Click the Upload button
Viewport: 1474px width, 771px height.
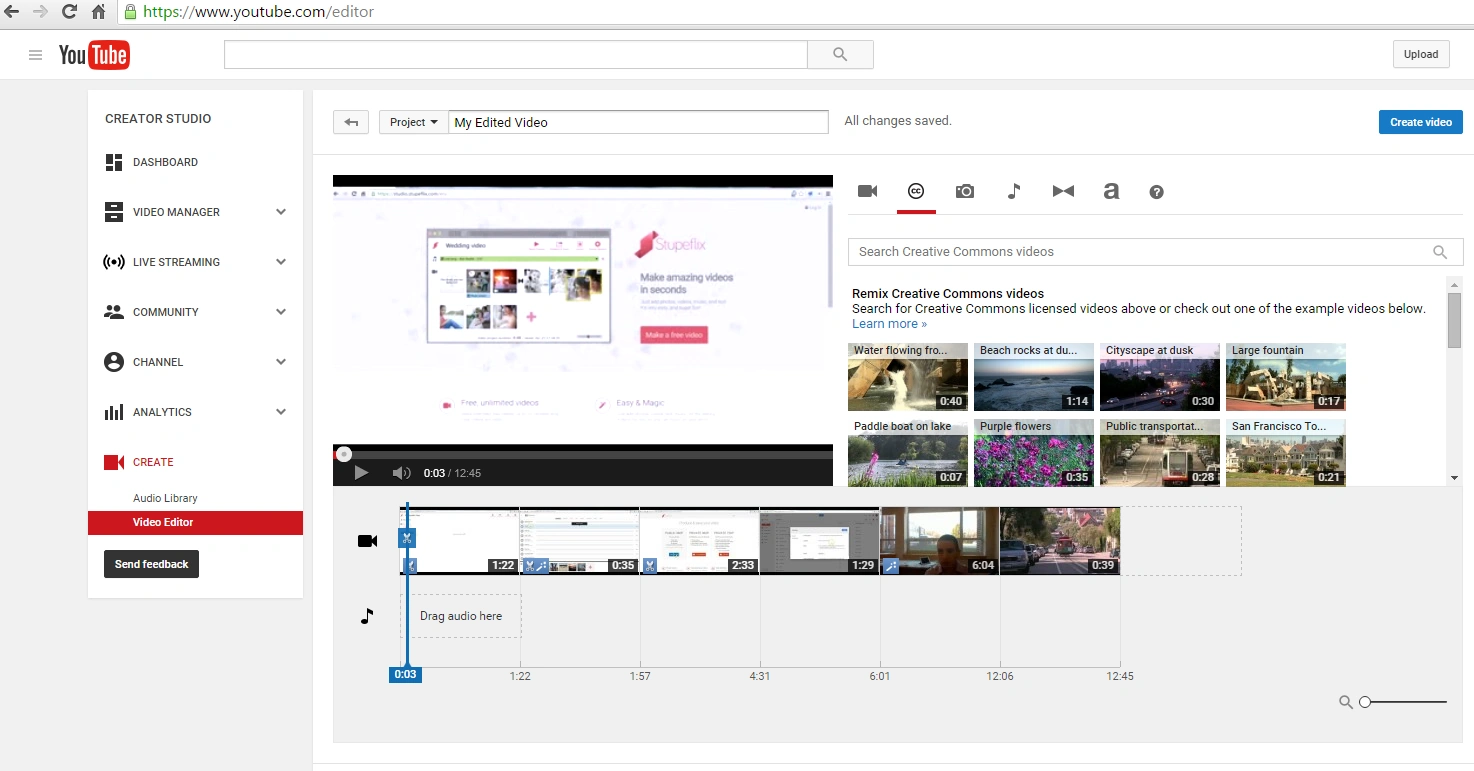click(1421, 54)
